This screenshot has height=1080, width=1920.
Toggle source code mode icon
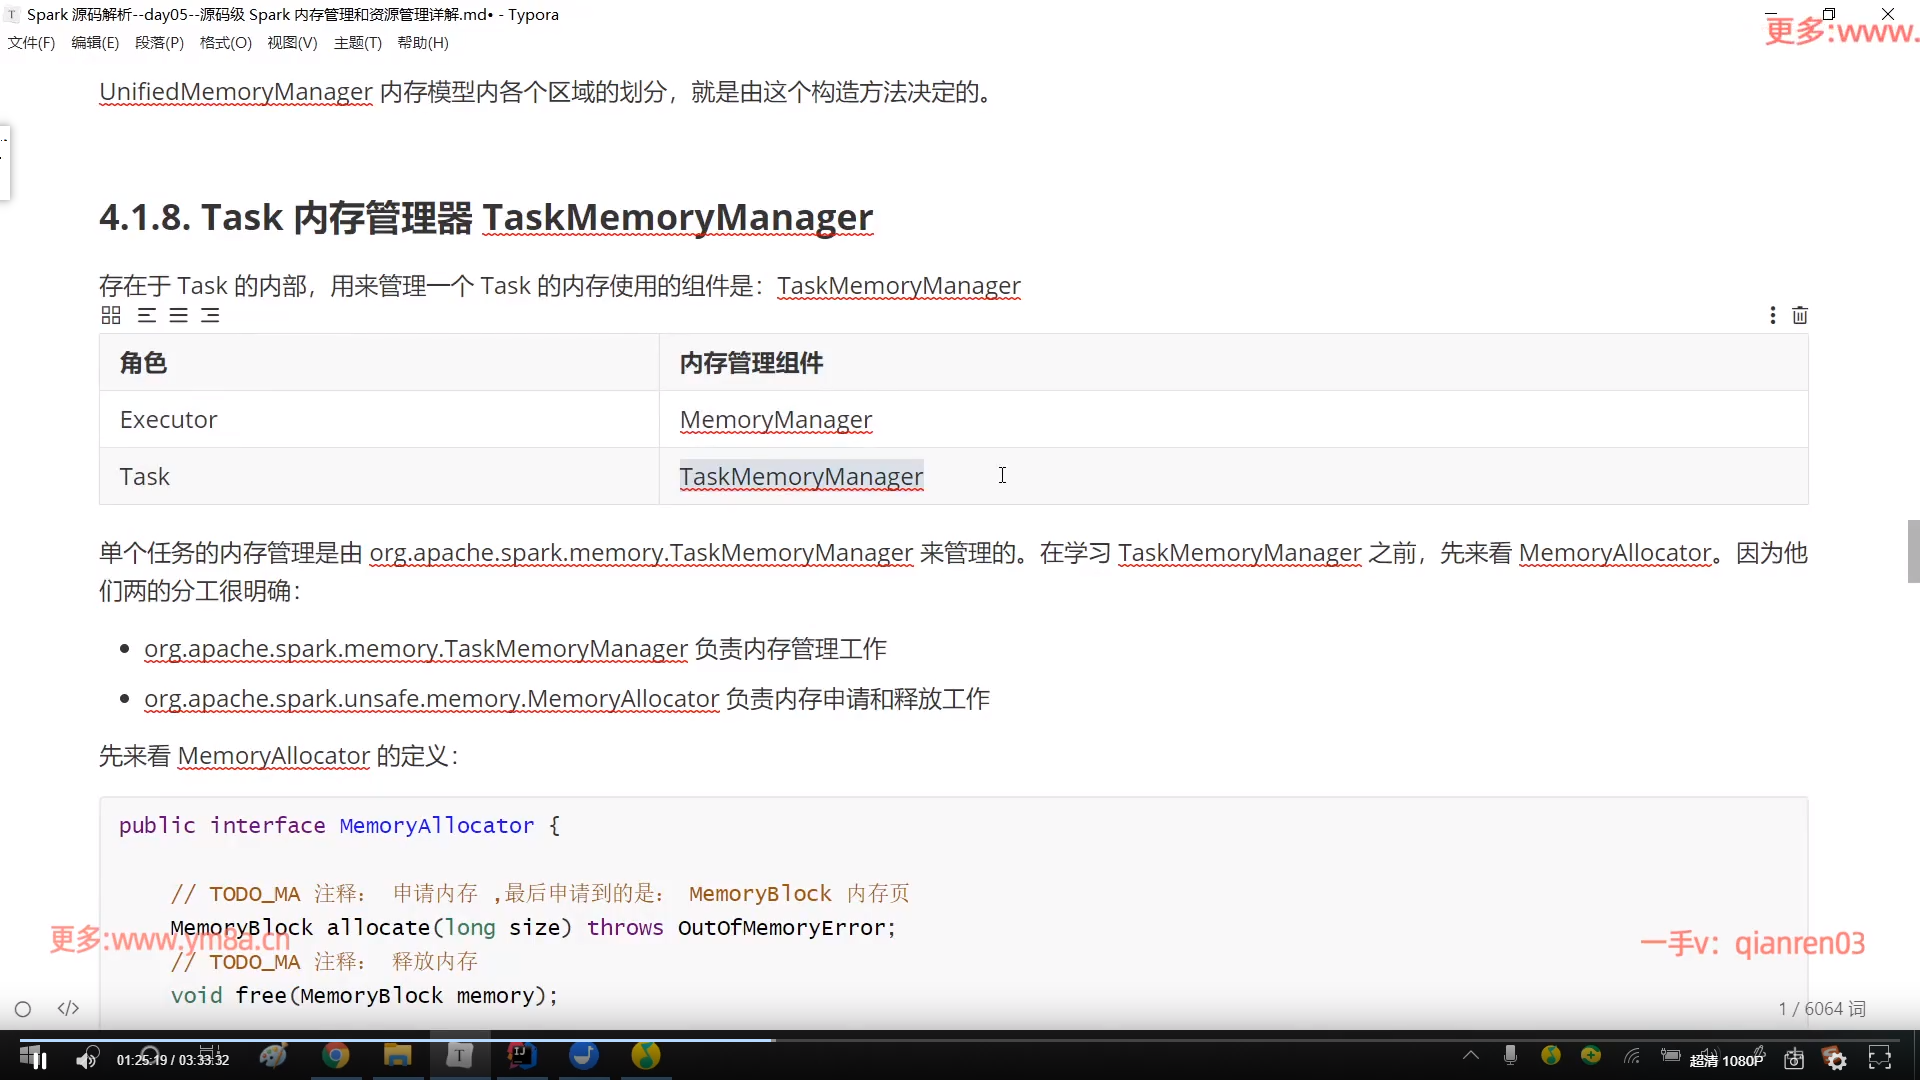[68, 1009]
